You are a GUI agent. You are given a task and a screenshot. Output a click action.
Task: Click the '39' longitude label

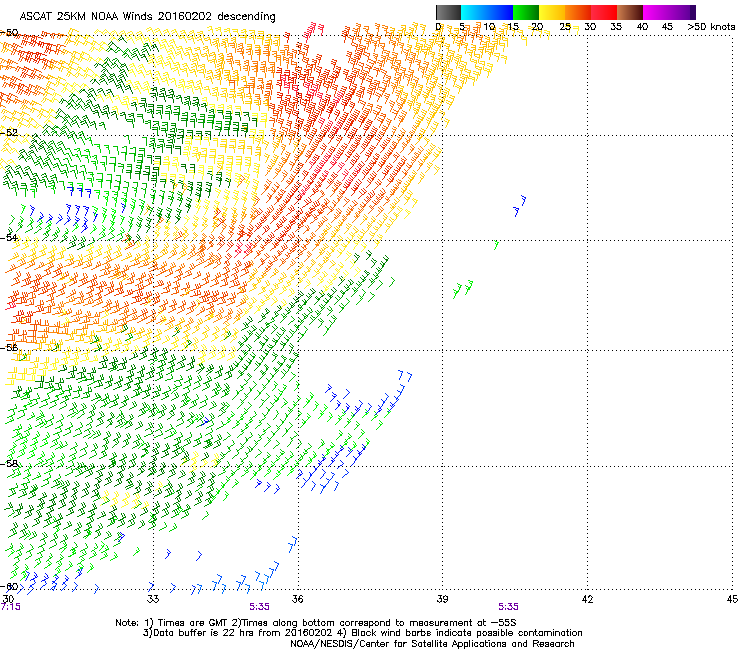click(x=442, y=599)
